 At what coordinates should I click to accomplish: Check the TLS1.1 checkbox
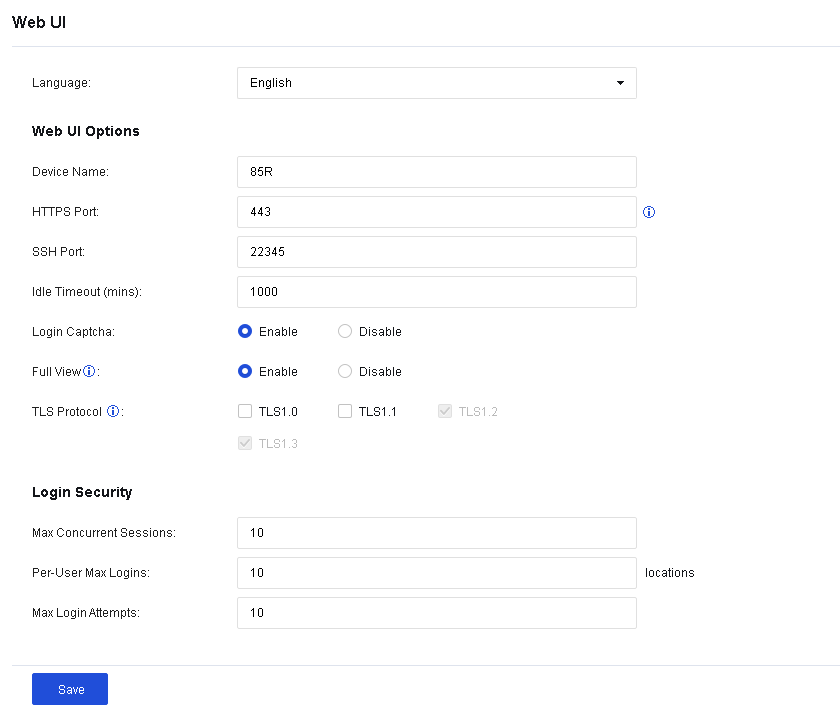pyautogui.click(x=345, y=411)
